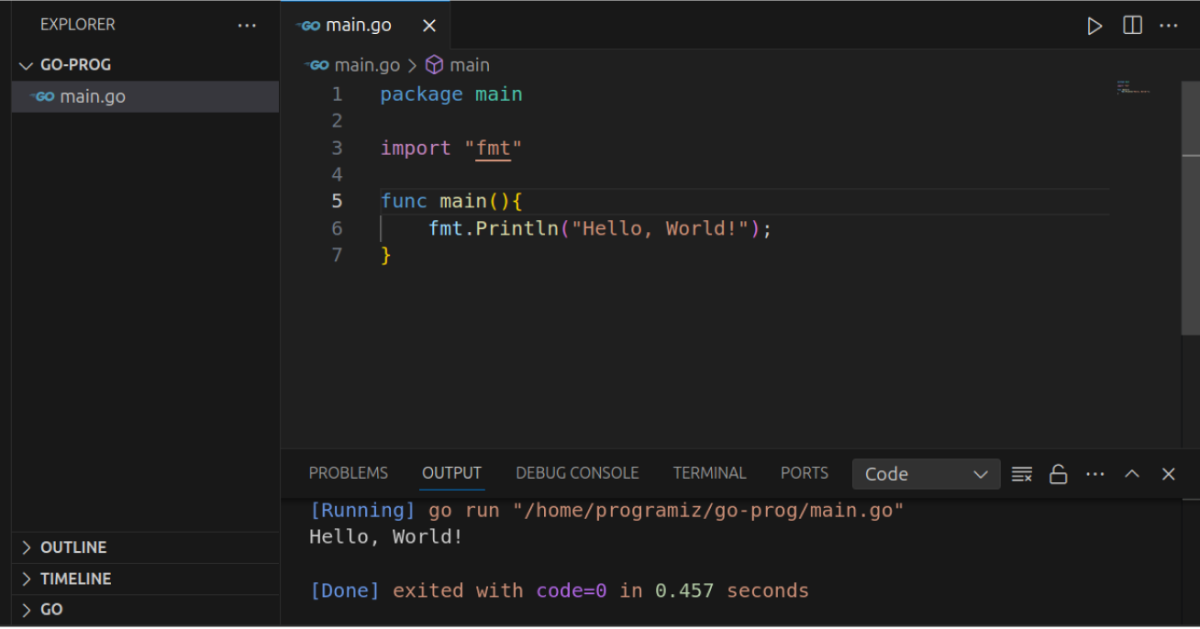1200x629 pixels.
Task: Maximize panel size using the up chevron
Action: 1132,474
